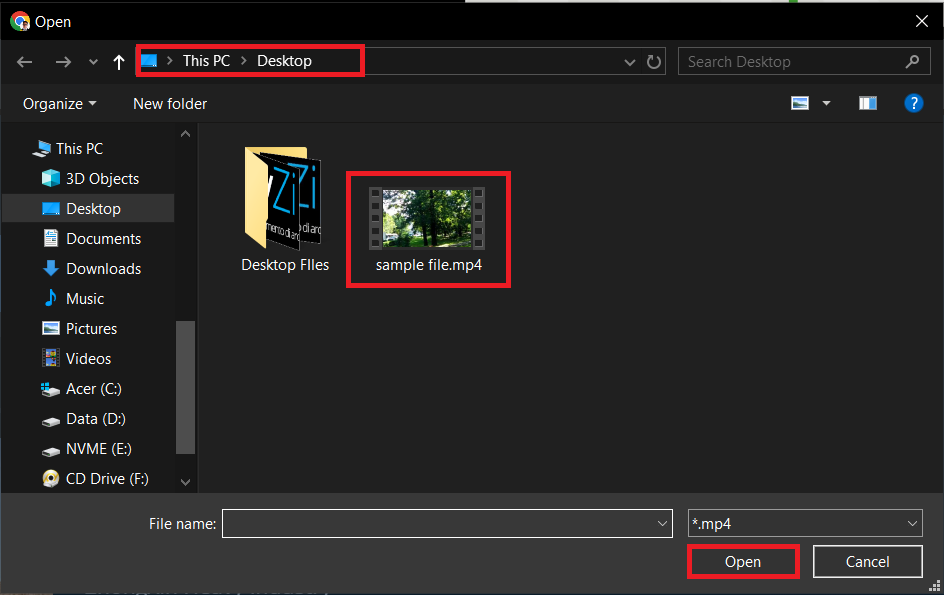Click the Forward navigation arrow
944x595 pixels.
63,61
